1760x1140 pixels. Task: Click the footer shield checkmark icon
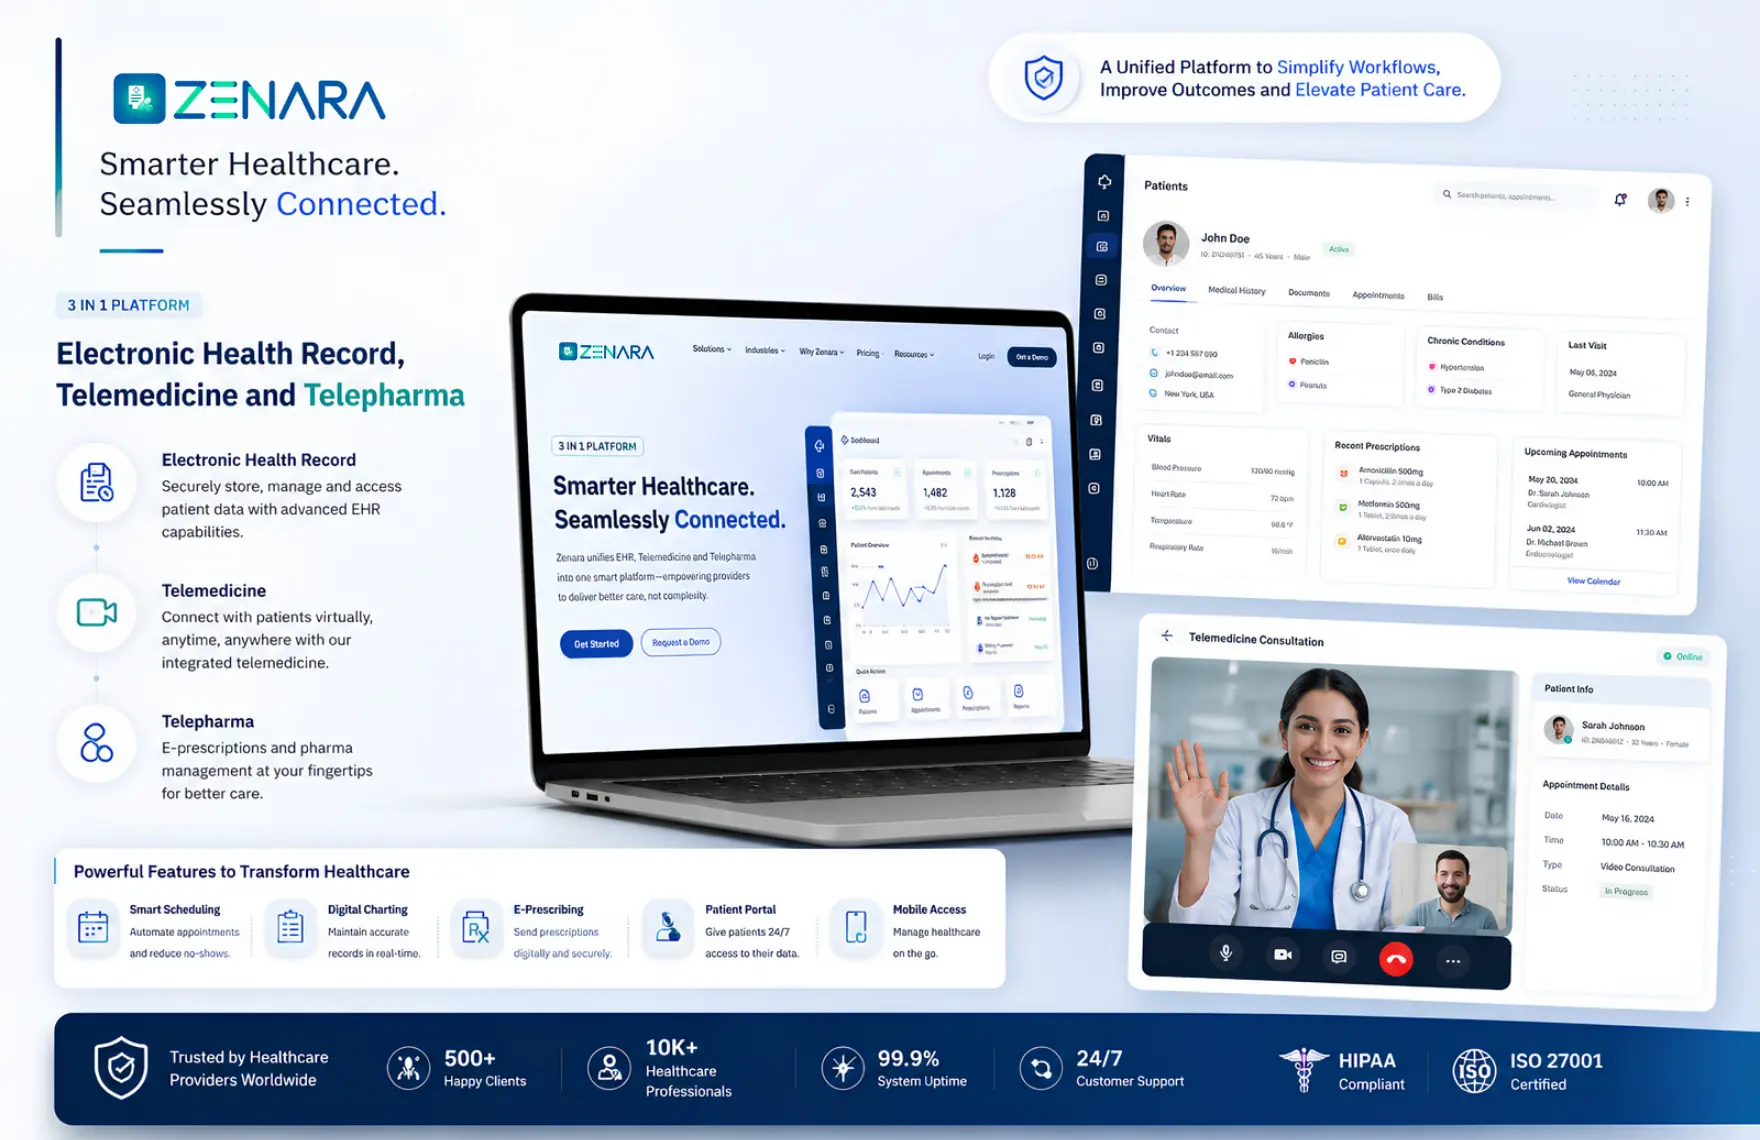(121, 1068)
